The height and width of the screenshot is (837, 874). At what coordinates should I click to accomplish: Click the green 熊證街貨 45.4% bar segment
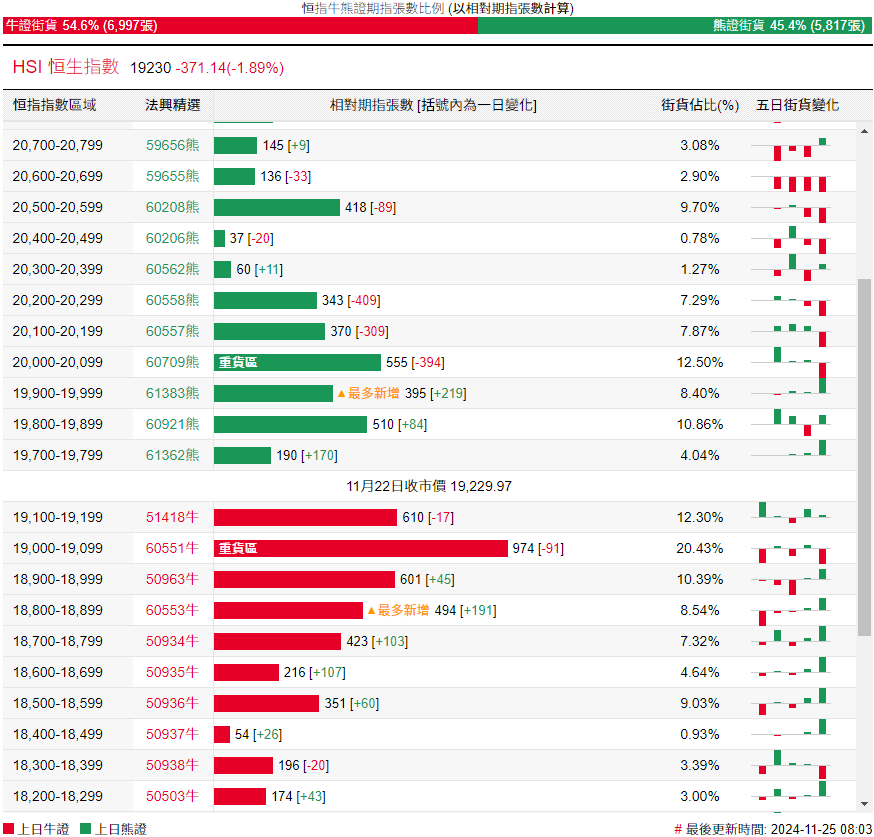pos(675,26)
